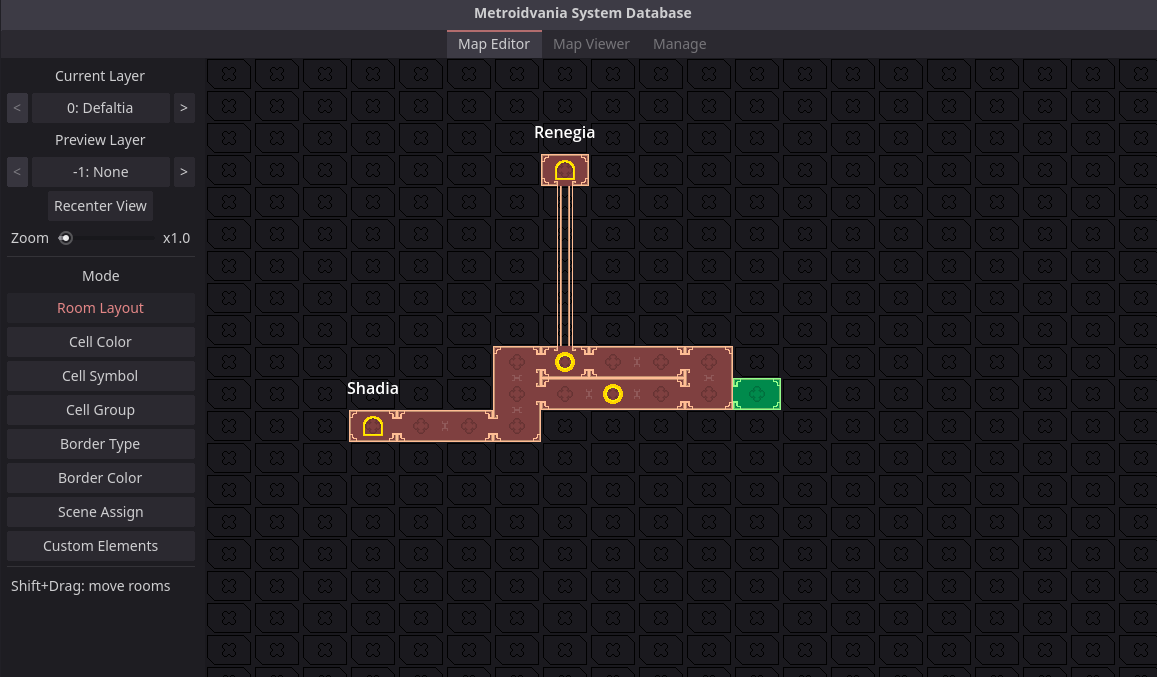
Task: Select Border Type mode
Action: click(x=100, y=444)
